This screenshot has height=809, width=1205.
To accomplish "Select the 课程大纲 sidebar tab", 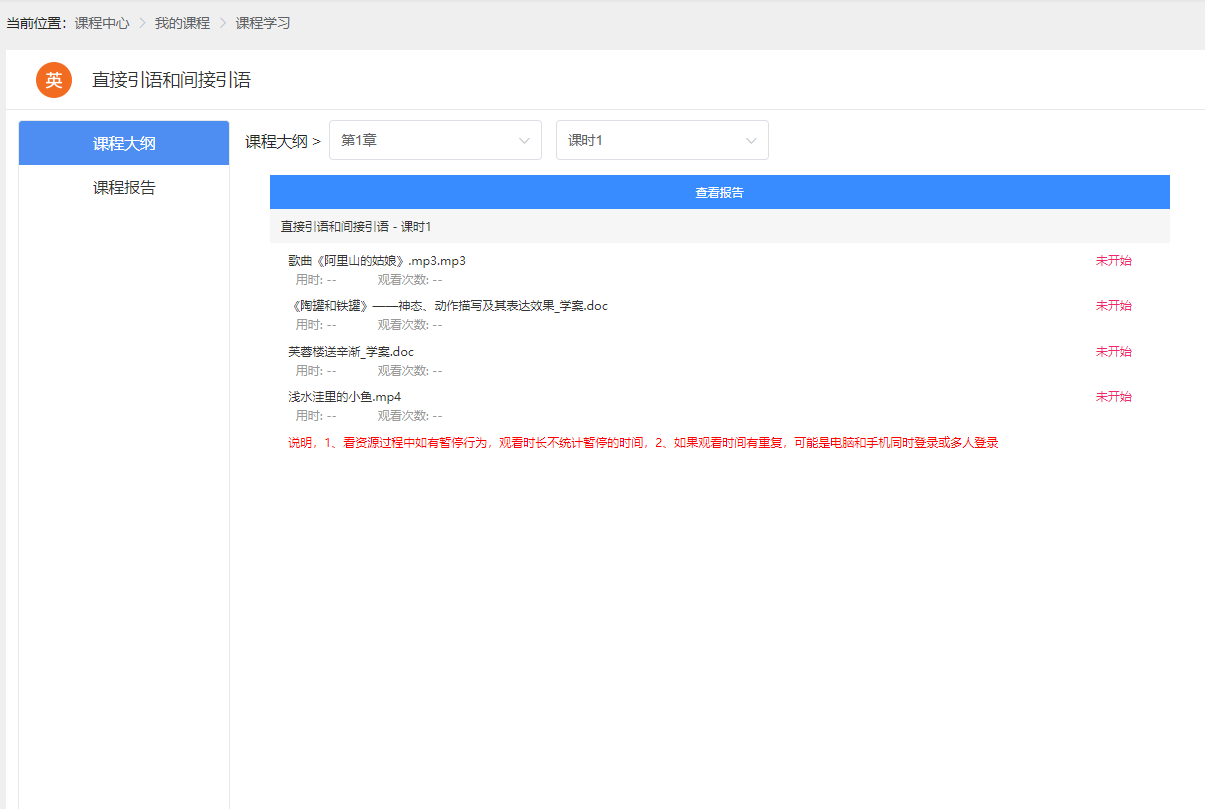I will (x=124, y=143).
